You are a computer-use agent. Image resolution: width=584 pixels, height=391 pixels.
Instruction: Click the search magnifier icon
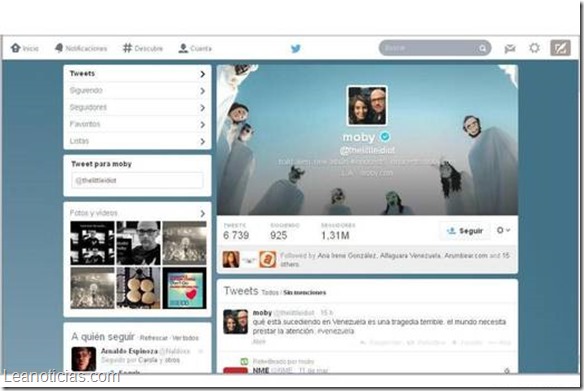point(482,48)
